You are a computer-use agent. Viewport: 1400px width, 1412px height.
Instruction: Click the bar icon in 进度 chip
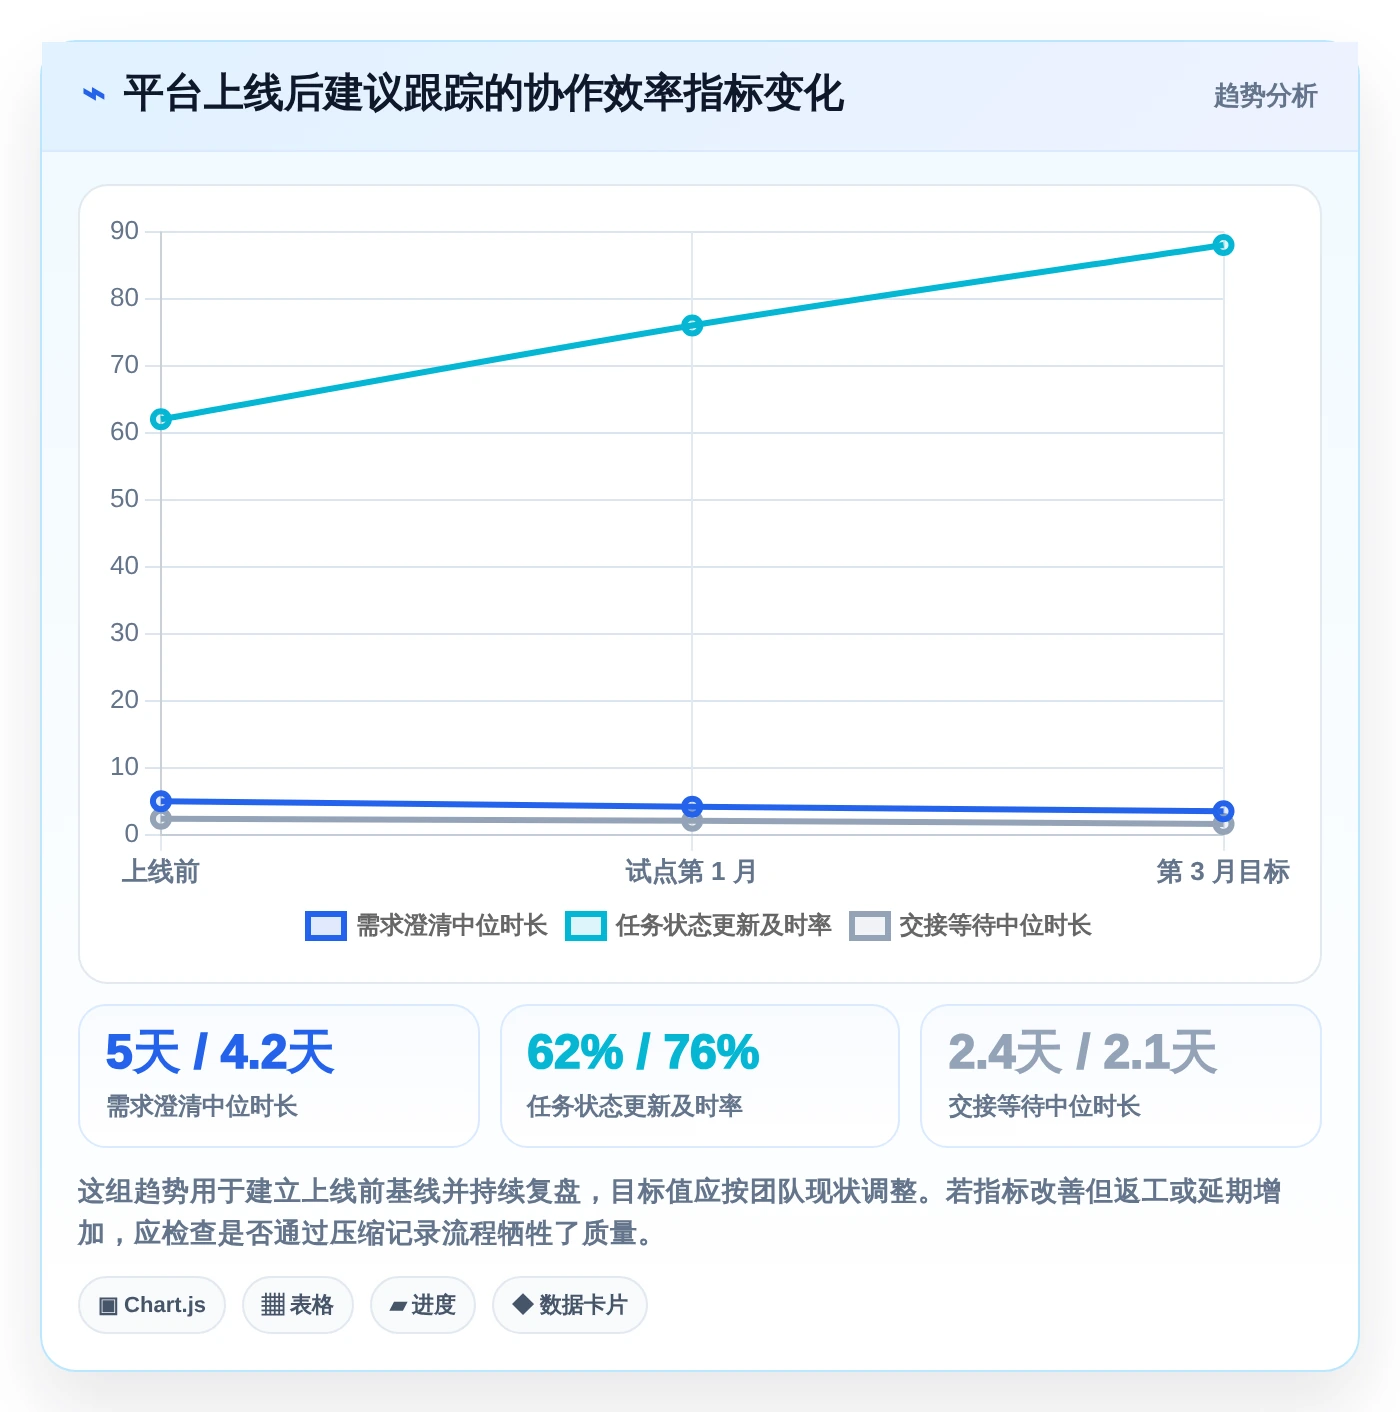click(x=398, y=1306)
